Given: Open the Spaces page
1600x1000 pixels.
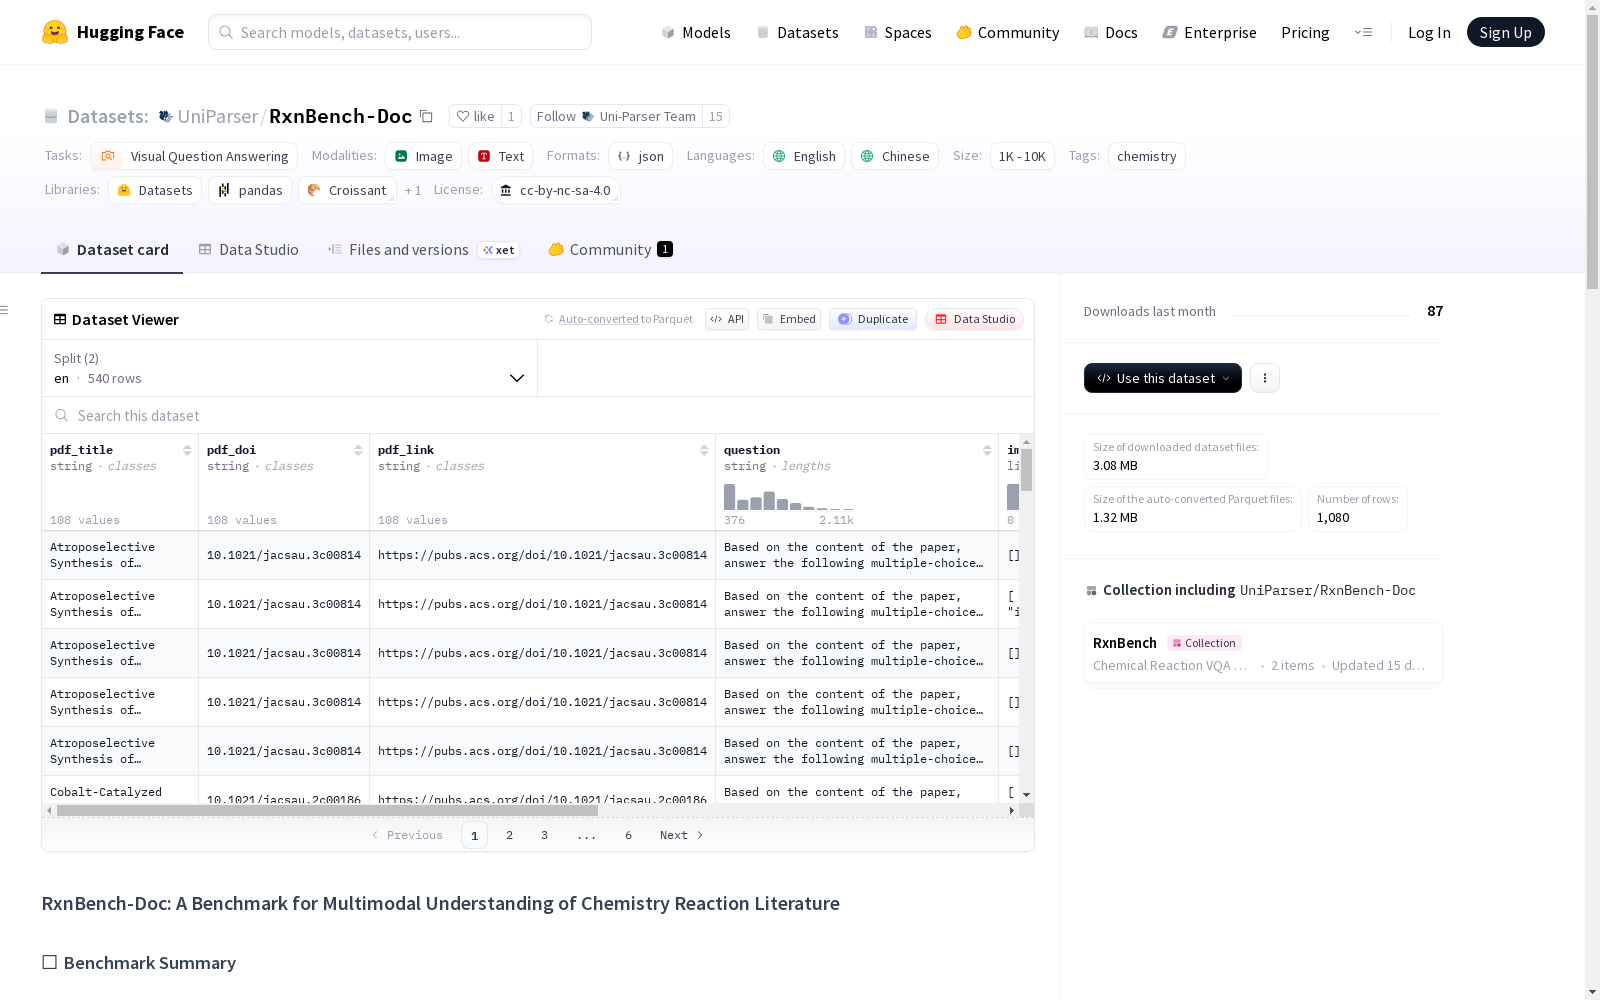Looking at the screenshot, I should 898,32.
